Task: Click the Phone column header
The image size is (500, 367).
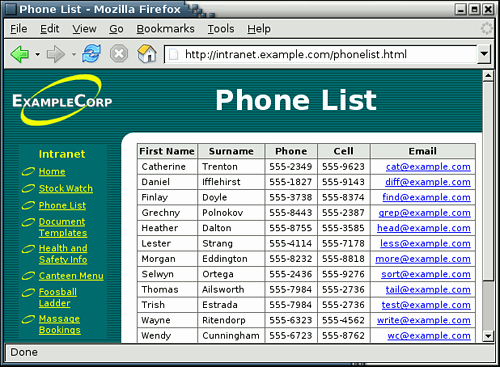Action: 291,151
